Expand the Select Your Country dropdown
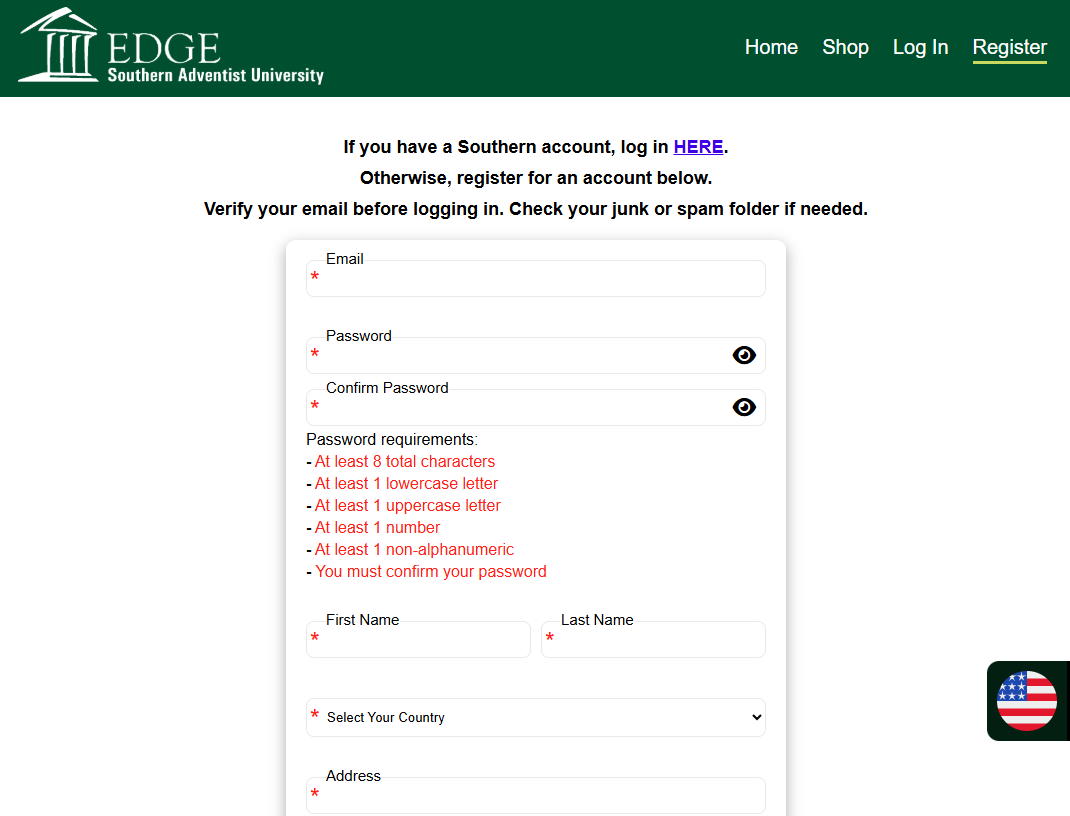 coord(535,717)
